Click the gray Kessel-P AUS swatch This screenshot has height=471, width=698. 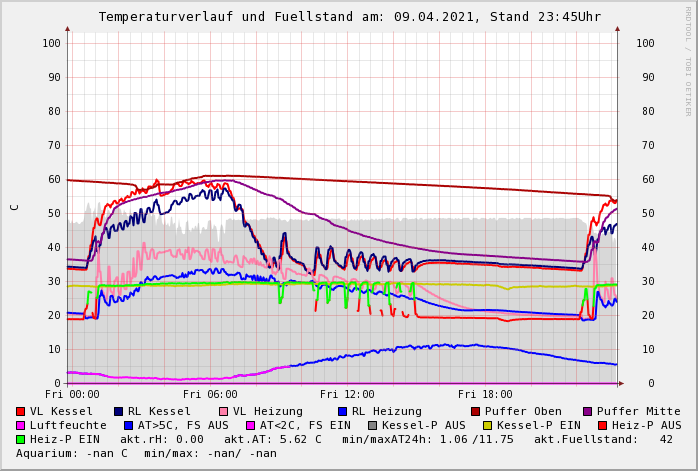pyautogui.click(x=372, y=425)
